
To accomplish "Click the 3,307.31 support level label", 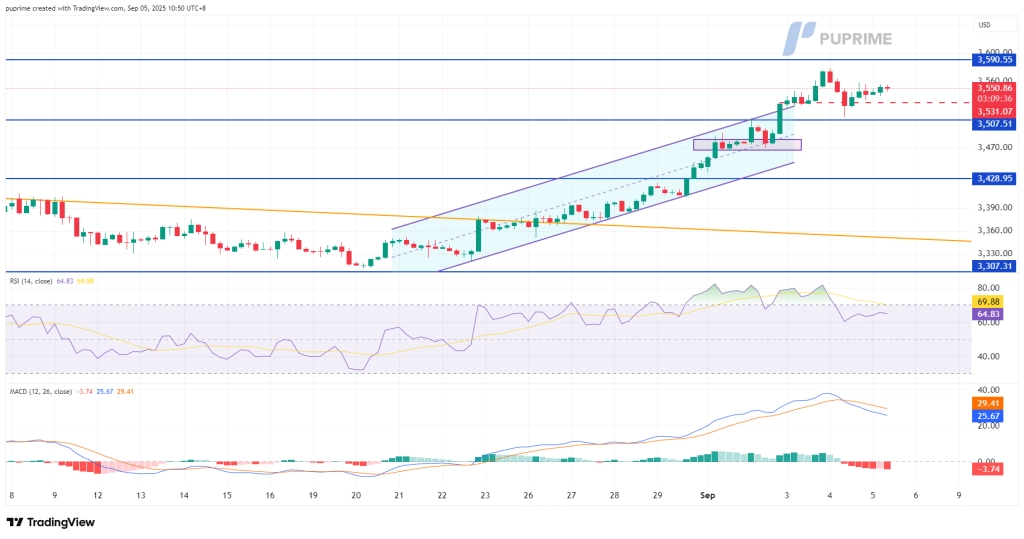I will (995, 266).
